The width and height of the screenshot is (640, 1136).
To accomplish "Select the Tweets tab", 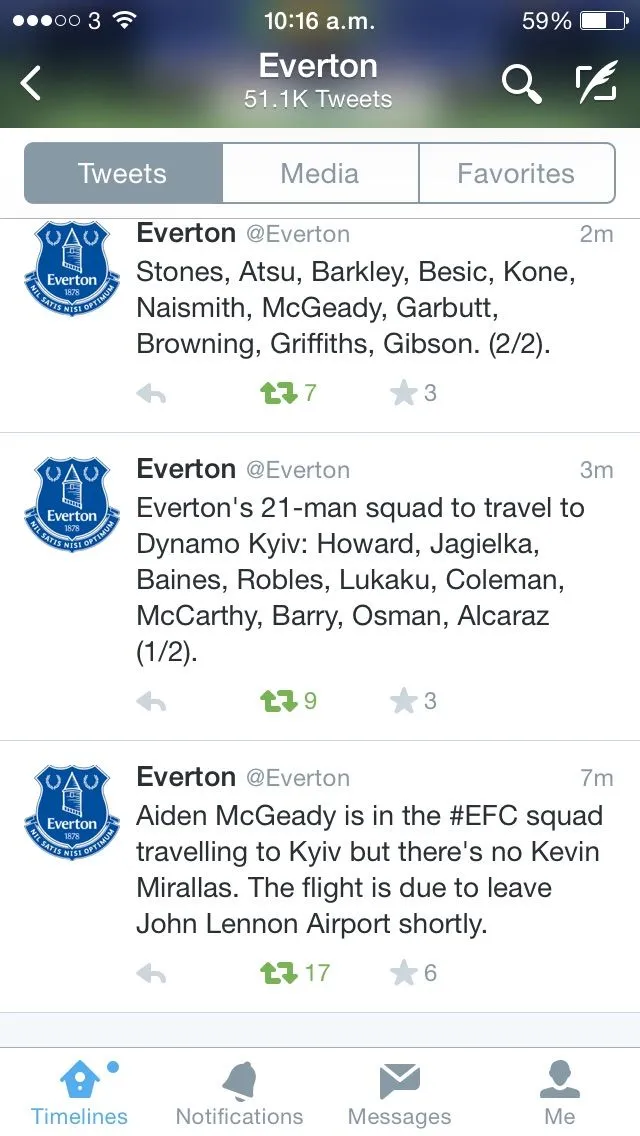I will pyautogui.click(x=123, y=173).
